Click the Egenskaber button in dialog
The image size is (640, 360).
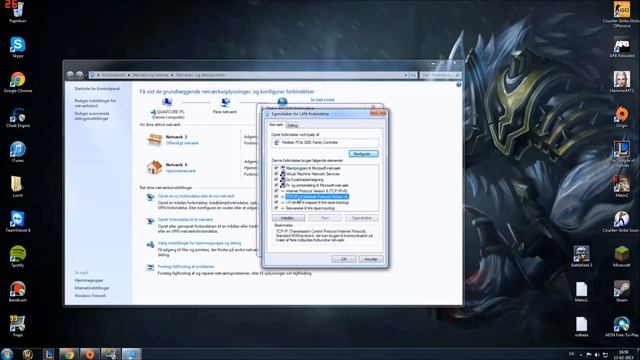point(362,218)
